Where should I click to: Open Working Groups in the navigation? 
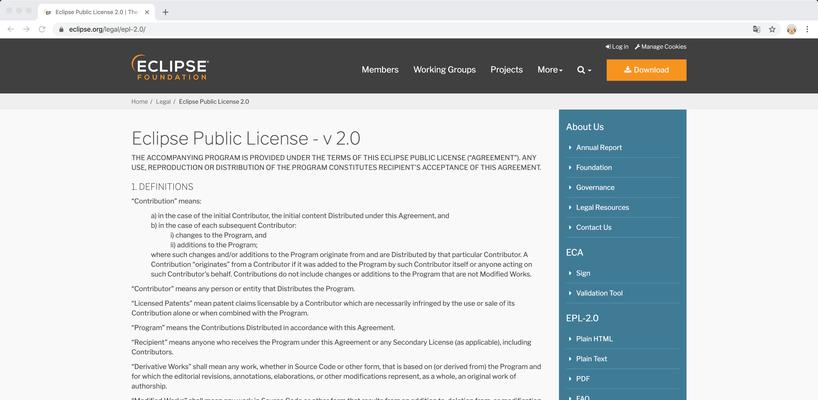[444, 70]
